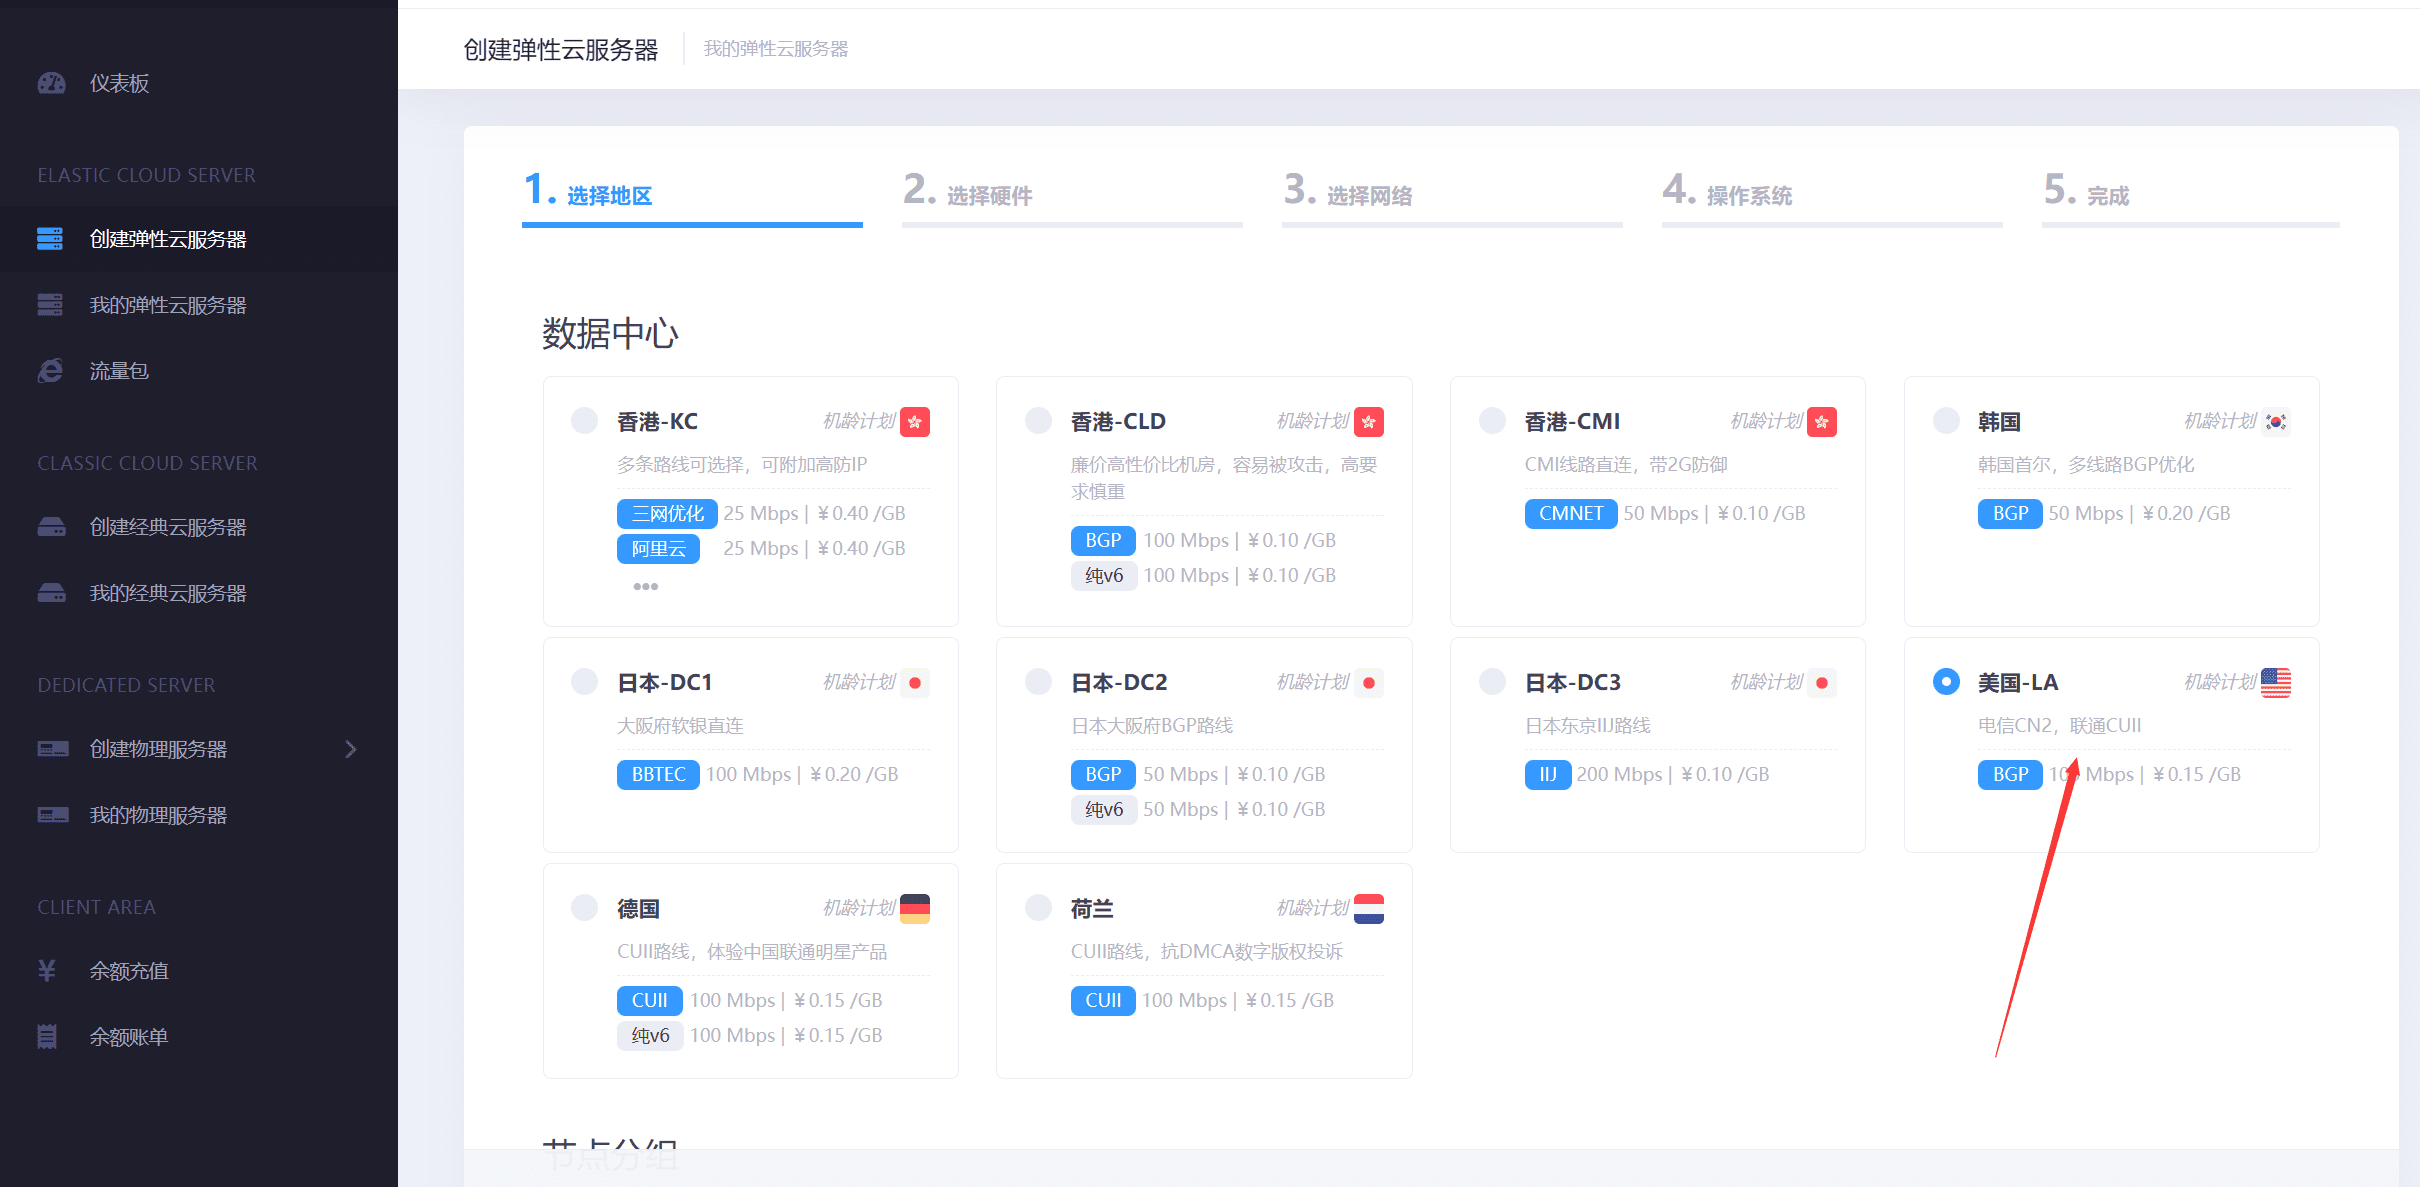
Task: Select the 香港-KC data center radio
Action: tap(584, 420)
